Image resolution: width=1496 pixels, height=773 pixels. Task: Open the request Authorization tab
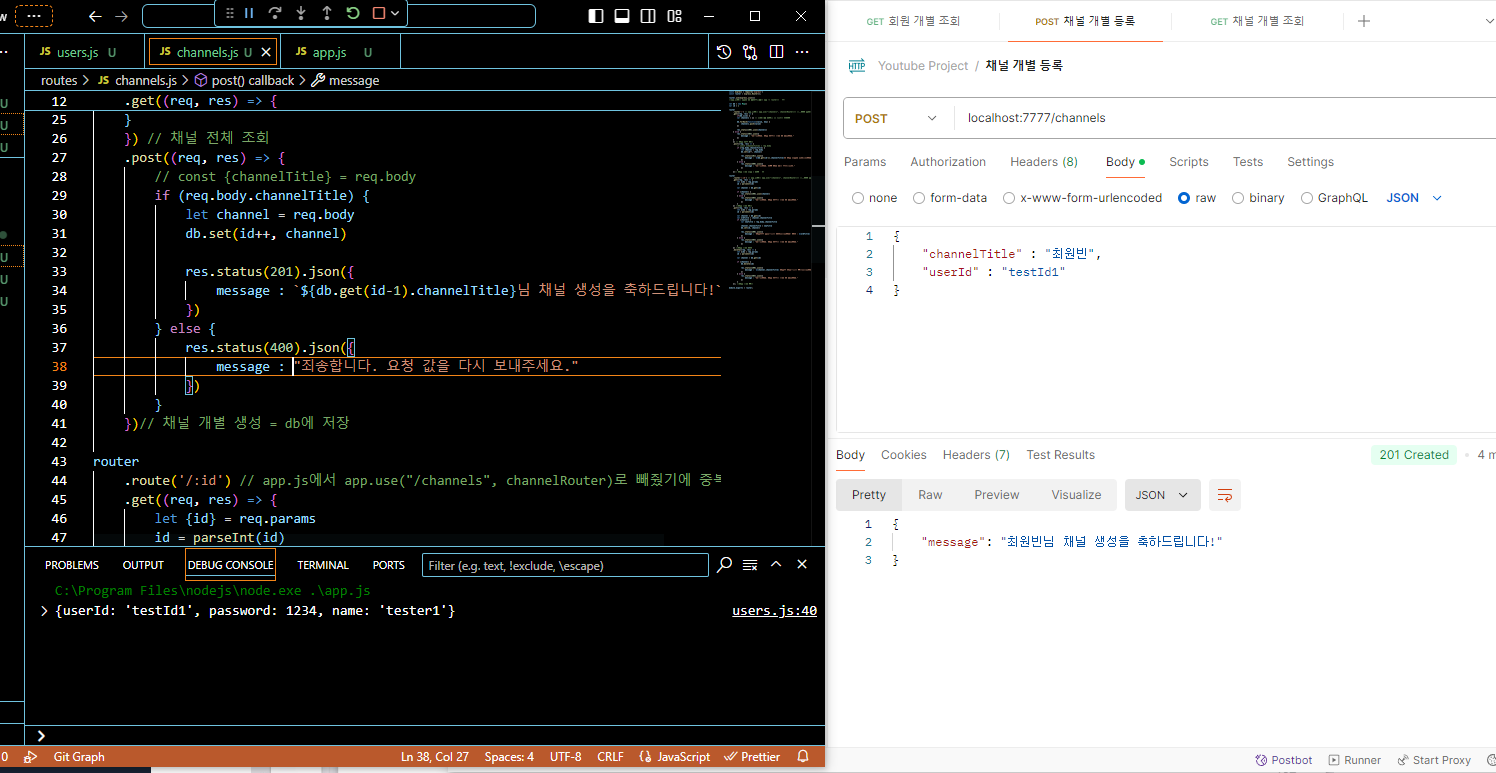coord(948,162)
